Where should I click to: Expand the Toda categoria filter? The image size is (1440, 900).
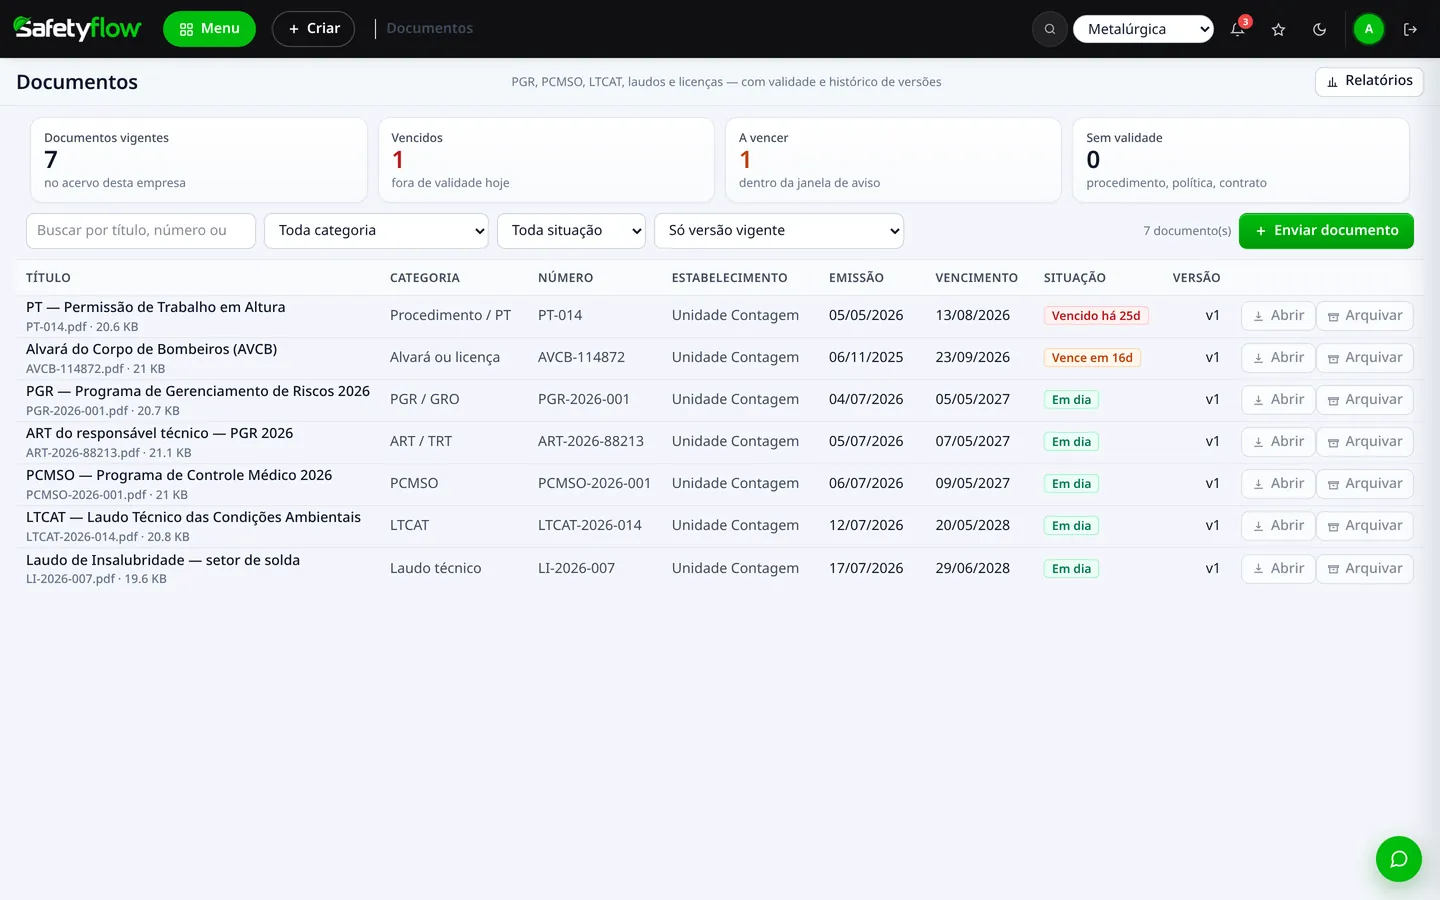376,231
